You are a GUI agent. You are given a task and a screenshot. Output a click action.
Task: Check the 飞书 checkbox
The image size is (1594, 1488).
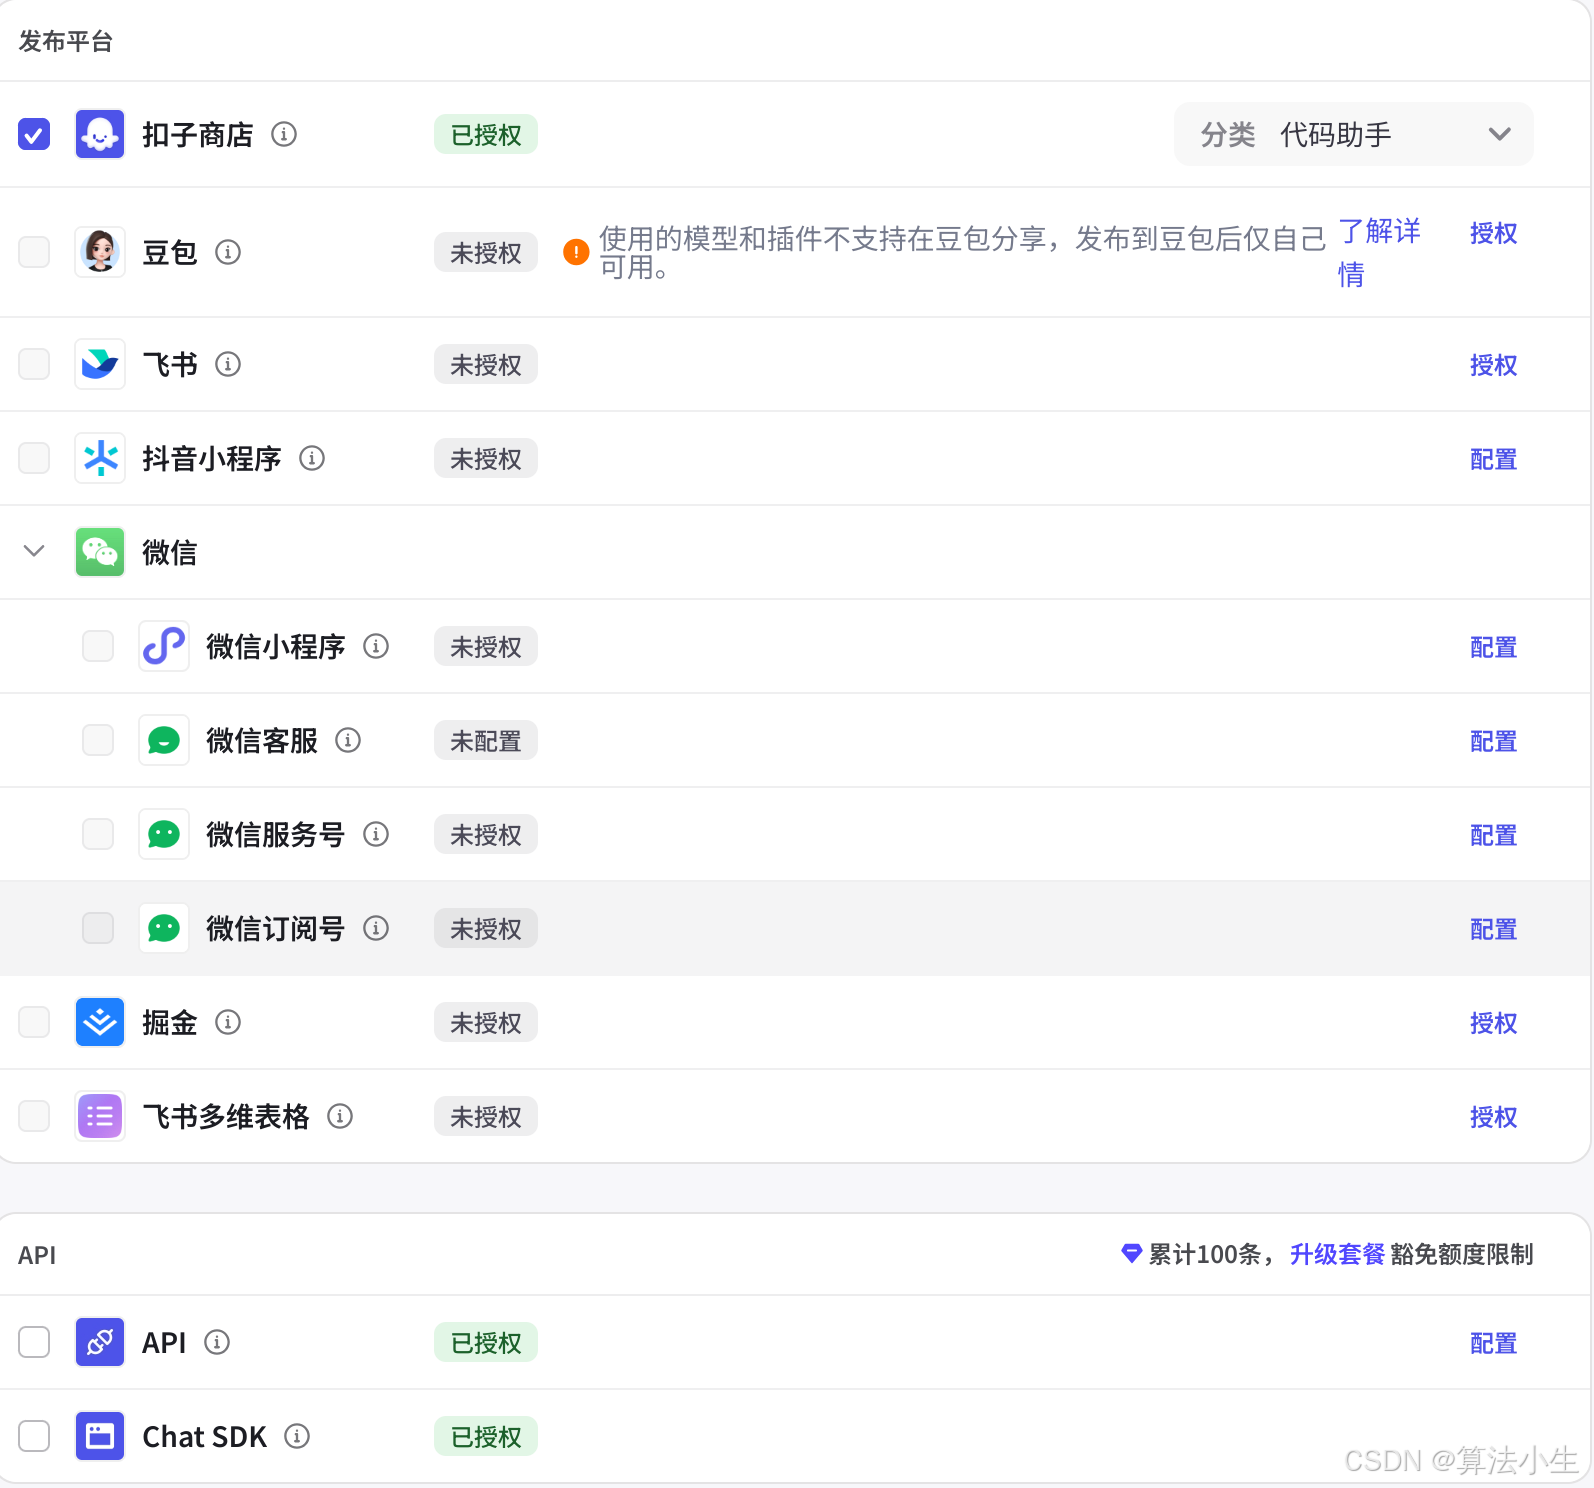[34, 364]
